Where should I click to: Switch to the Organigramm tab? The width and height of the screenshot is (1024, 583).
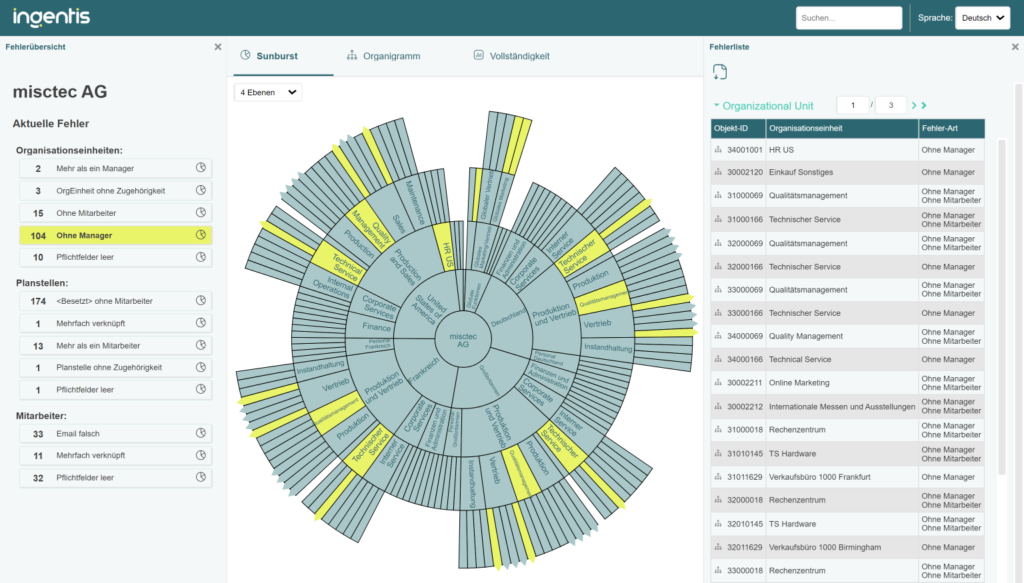click(x=383, y=55)
